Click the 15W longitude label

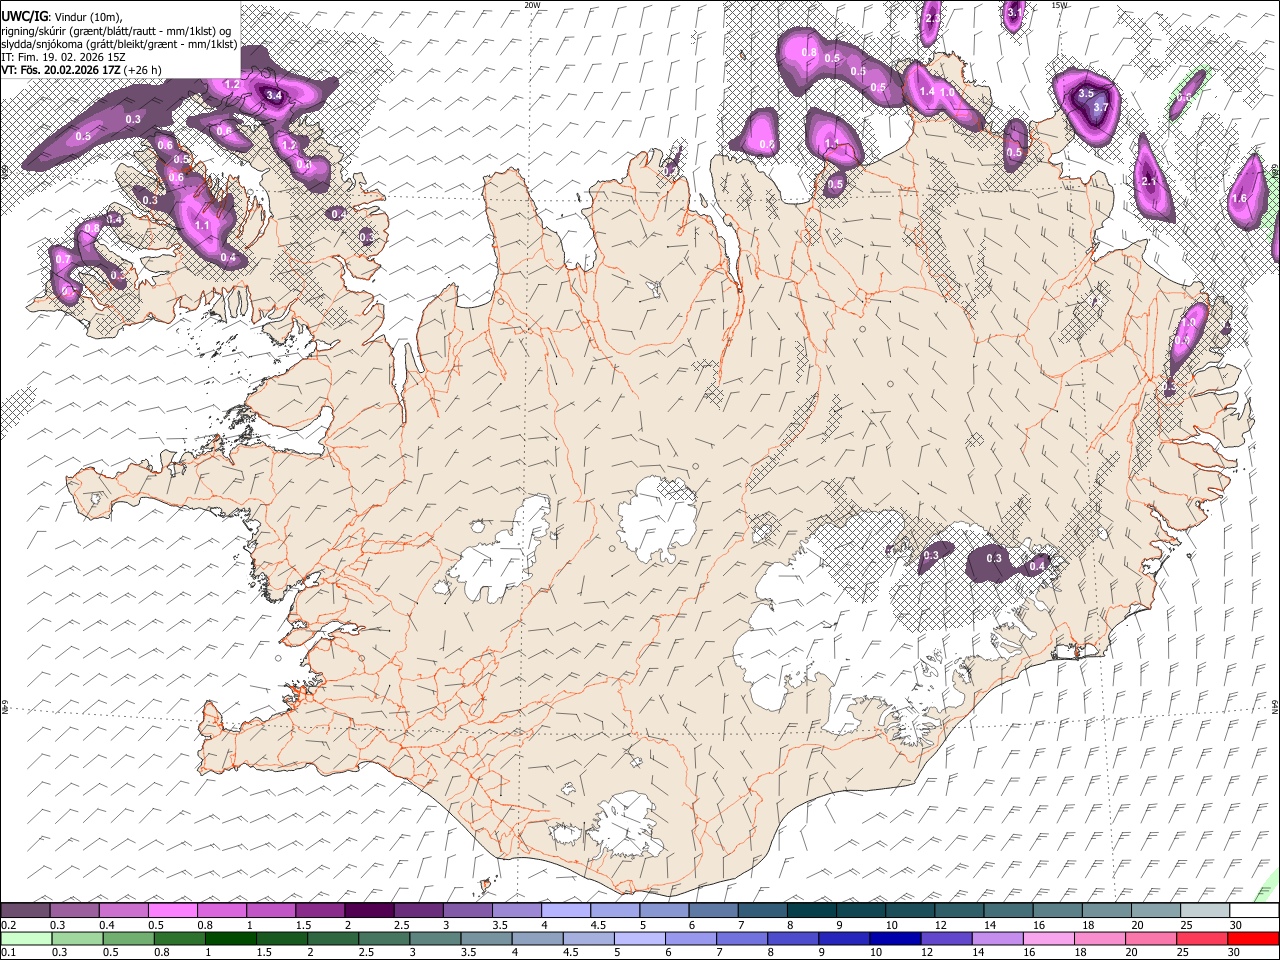pyautogui.click(x=1059, y=5)
